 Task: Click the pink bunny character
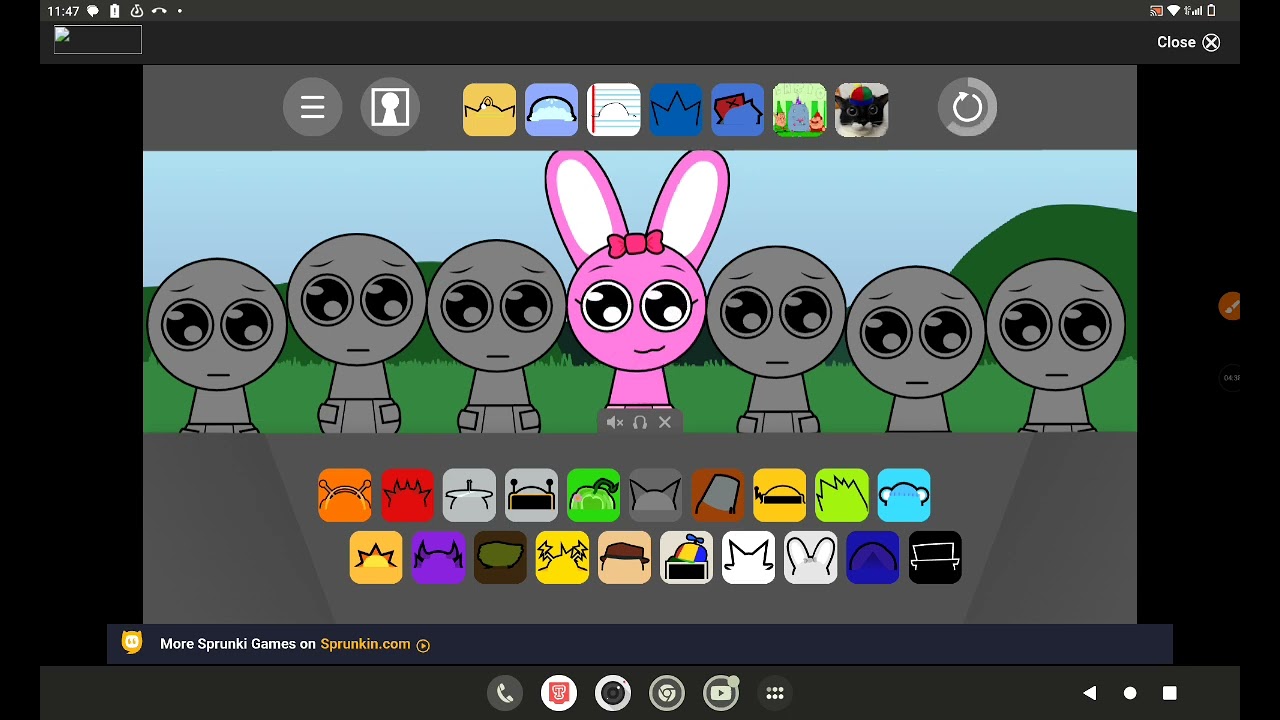coord(637,290)
